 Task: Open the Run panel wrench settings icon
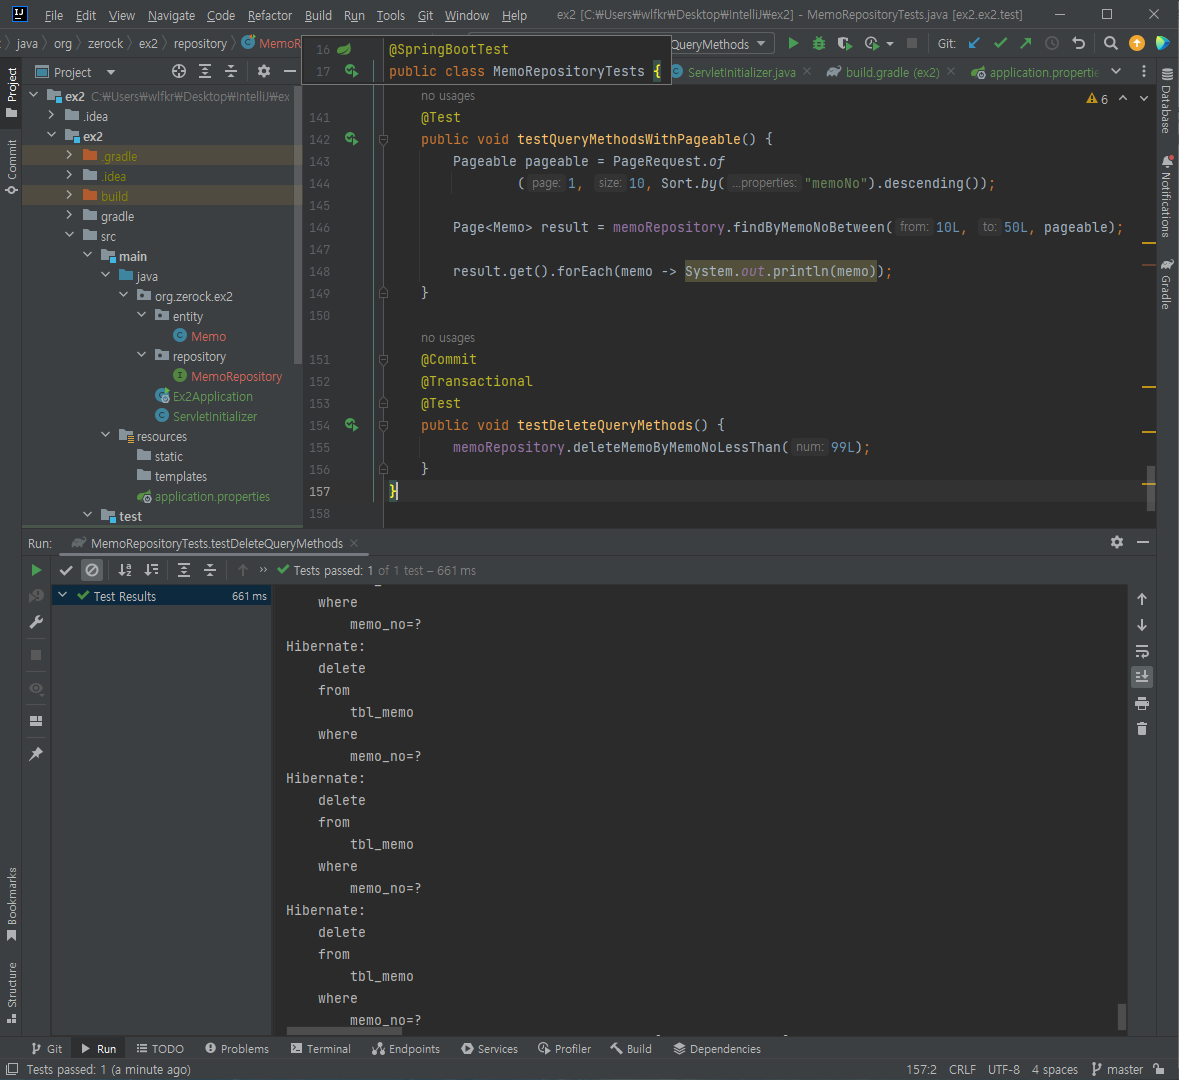point(36,622)
